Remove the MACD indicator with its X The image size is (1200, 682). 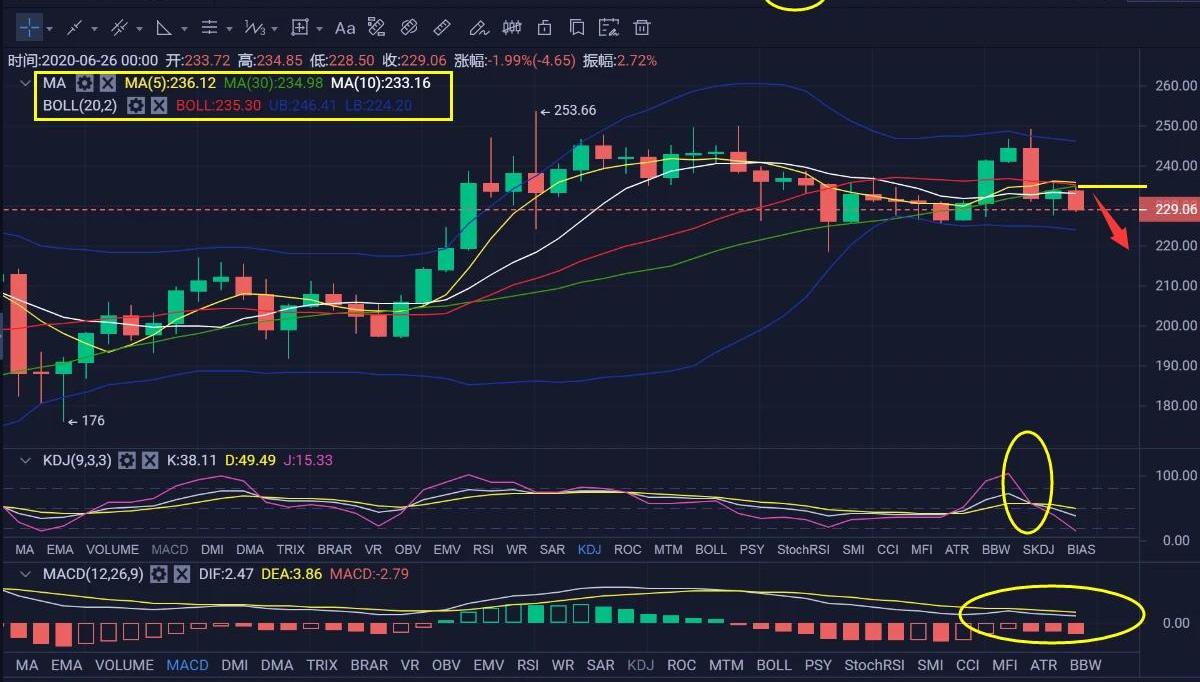point(182,574)
